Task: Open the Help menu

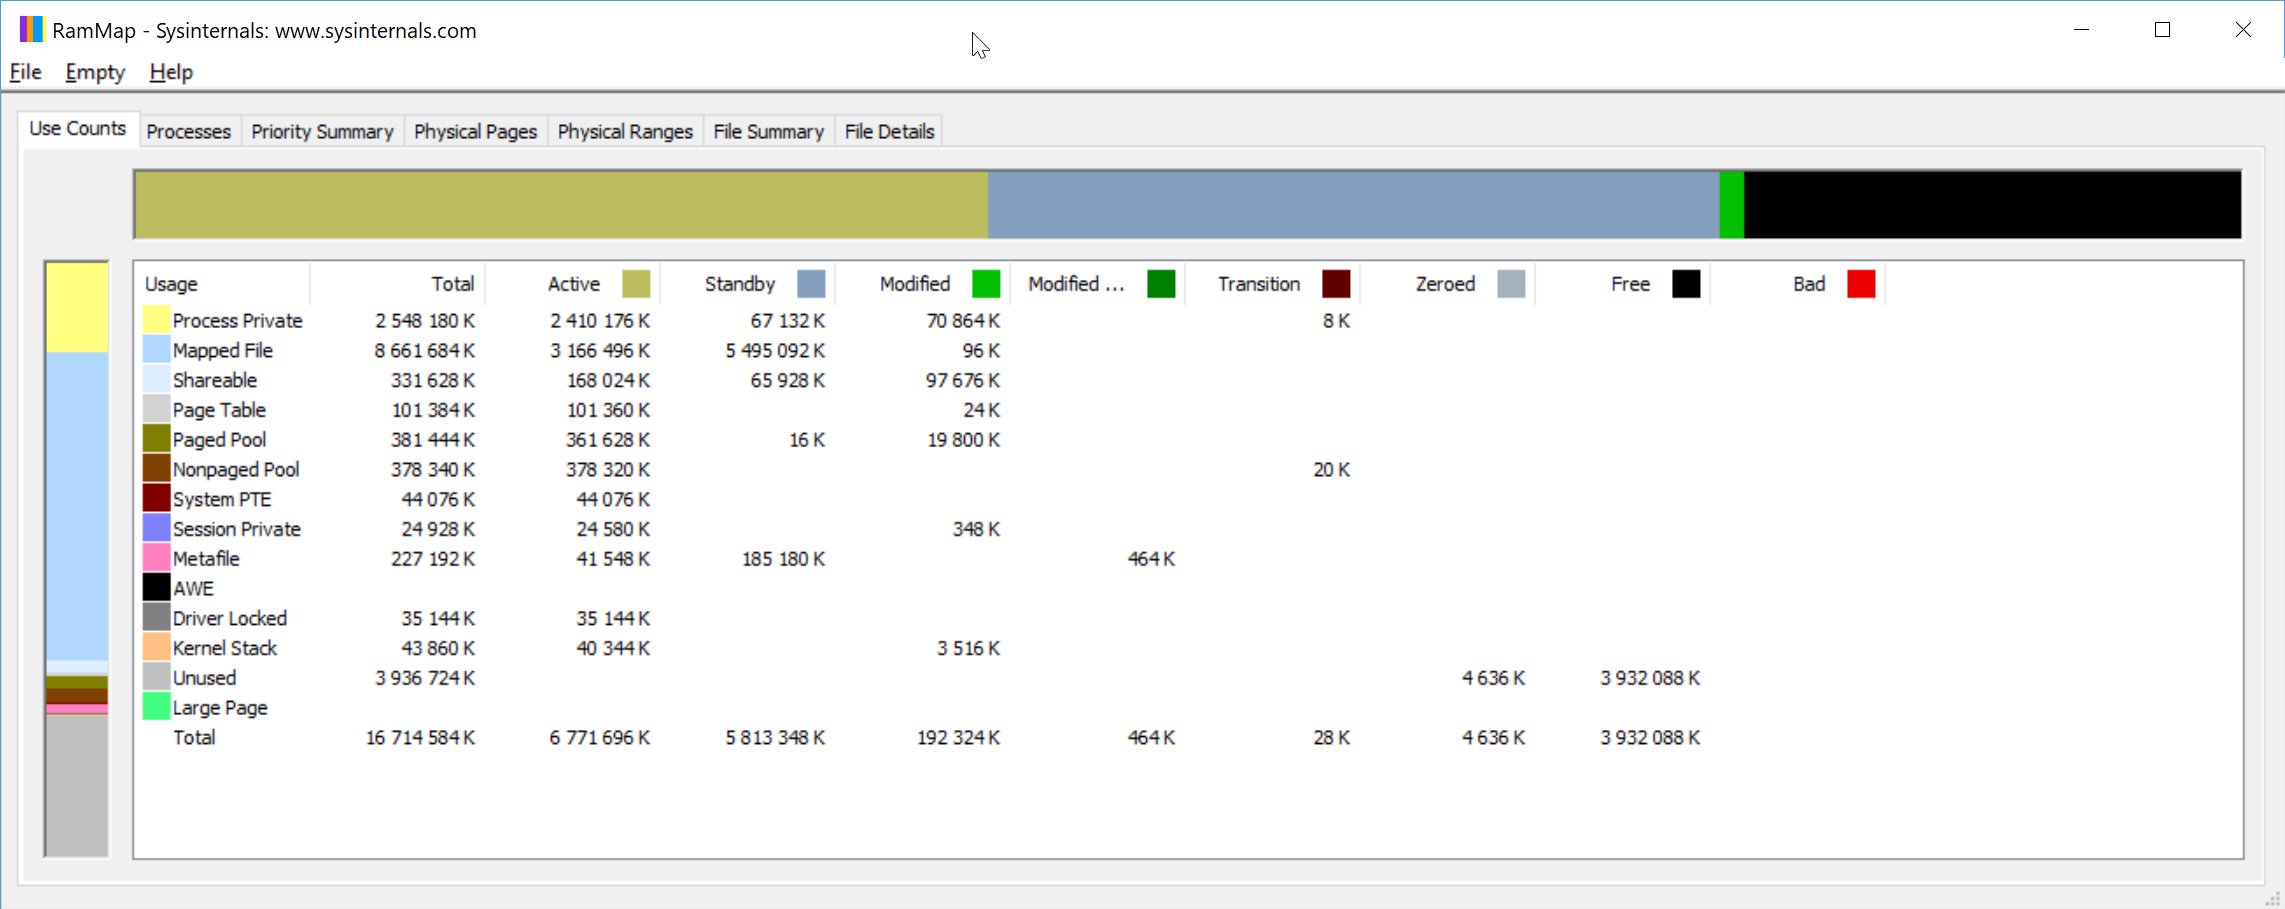Action: 171,72
